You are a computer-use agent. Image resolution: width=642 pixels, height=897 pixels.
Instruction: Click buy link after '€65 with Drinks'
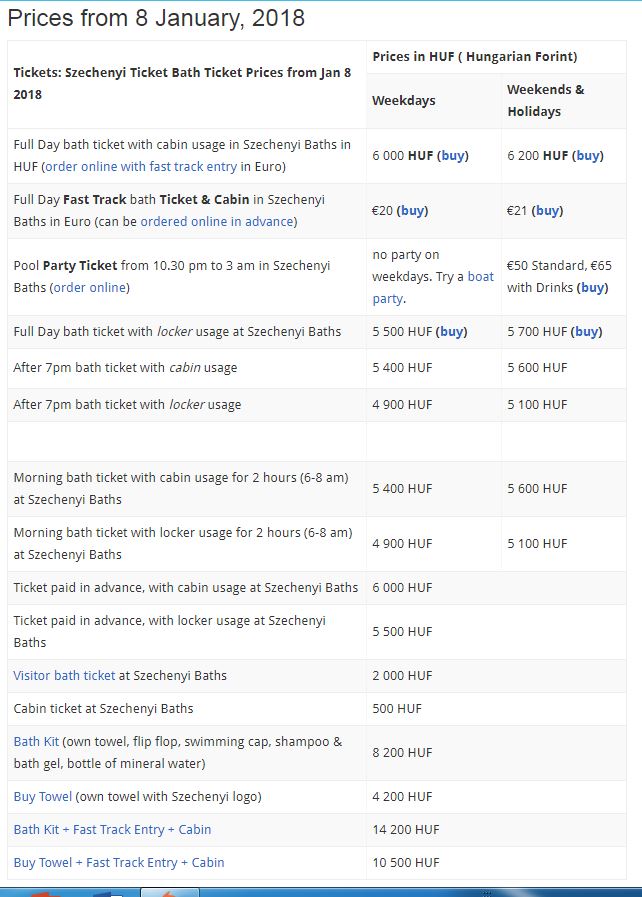click(592, 288)
